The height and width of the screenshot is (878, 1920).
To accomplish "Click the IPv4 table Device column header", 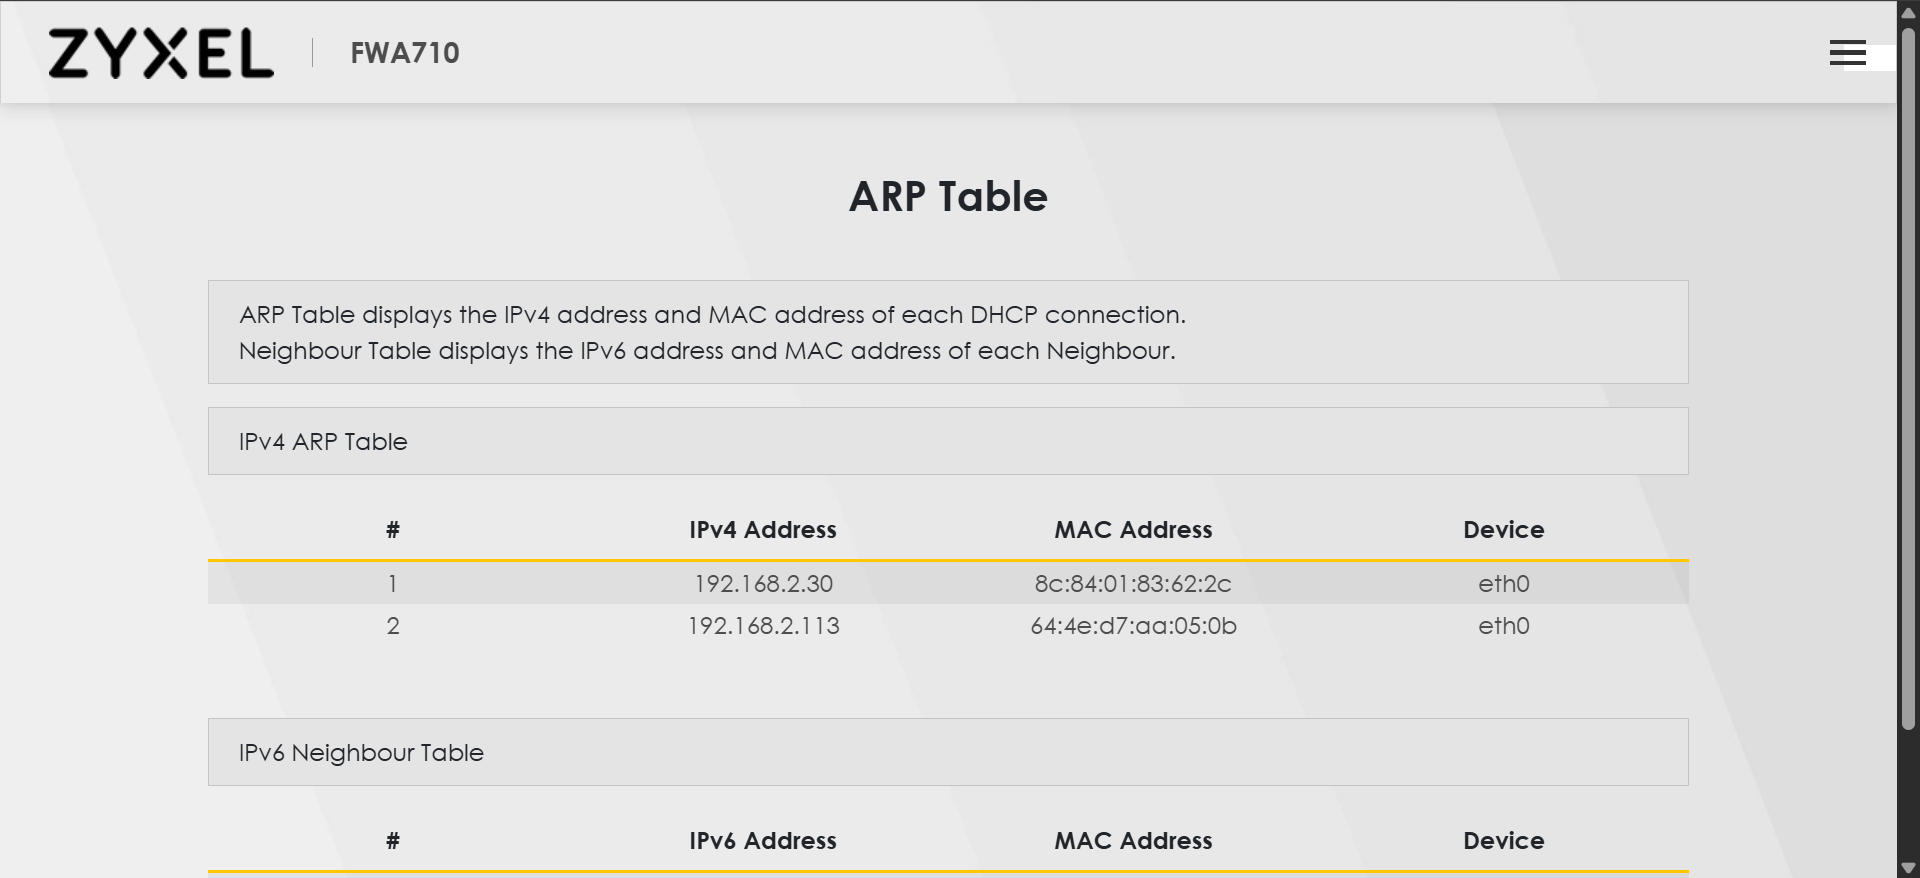I will tap(1504, 530).
